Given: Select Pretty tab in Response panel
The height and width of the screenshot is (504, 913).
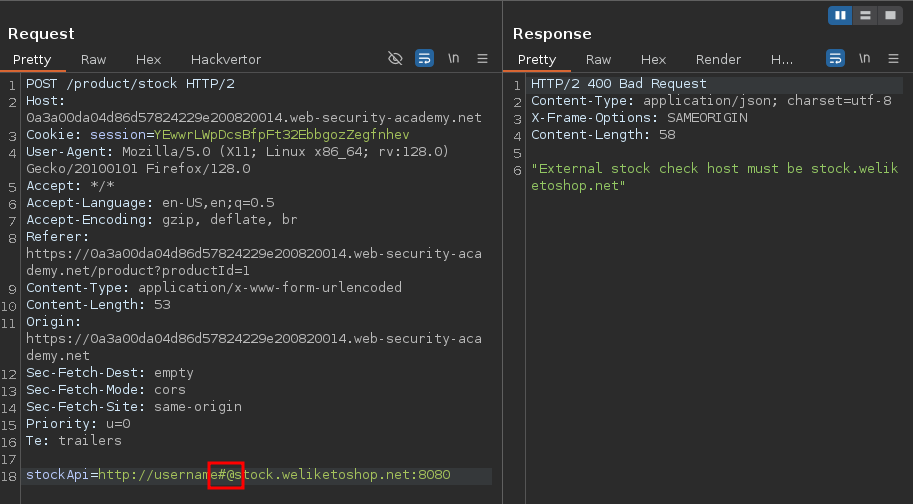Looking at the screenshot, I should coord(537,59).
